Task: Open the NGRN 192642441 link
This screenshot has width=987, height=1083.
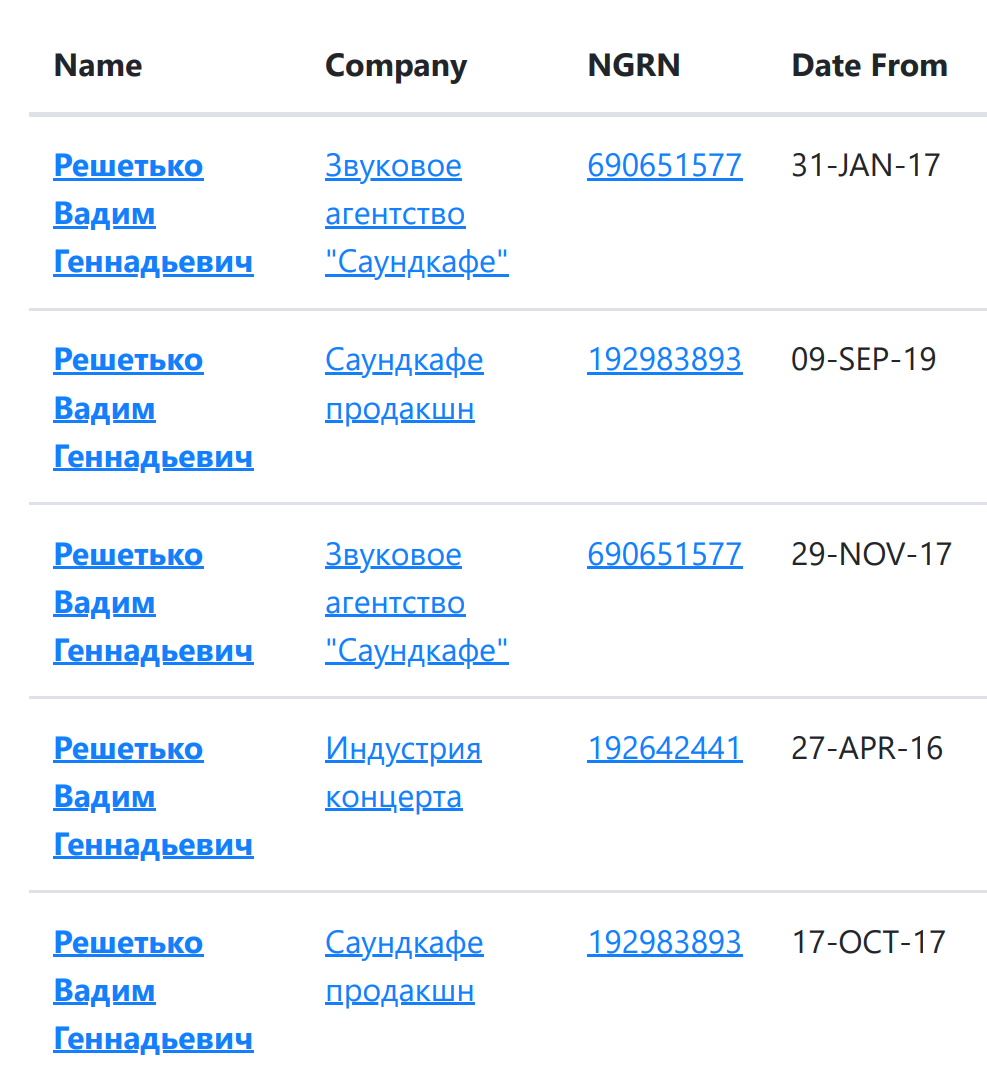Action: pos(664,747)
